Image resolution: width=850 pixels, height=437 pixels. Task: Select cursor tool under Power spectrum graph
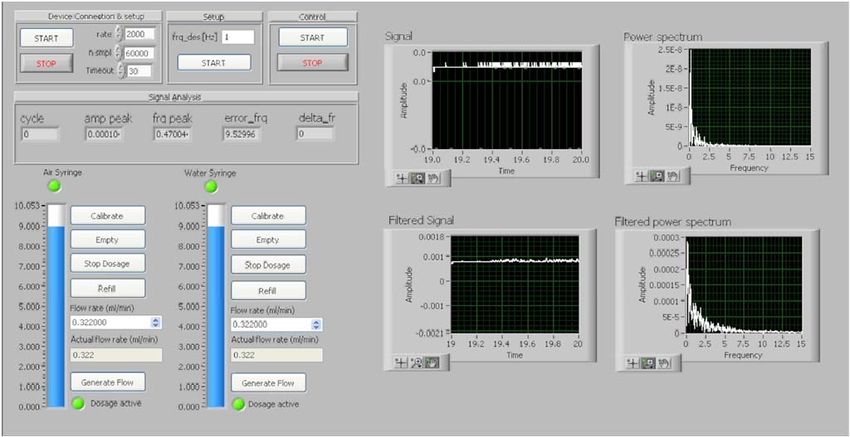[x=641, y=176]
